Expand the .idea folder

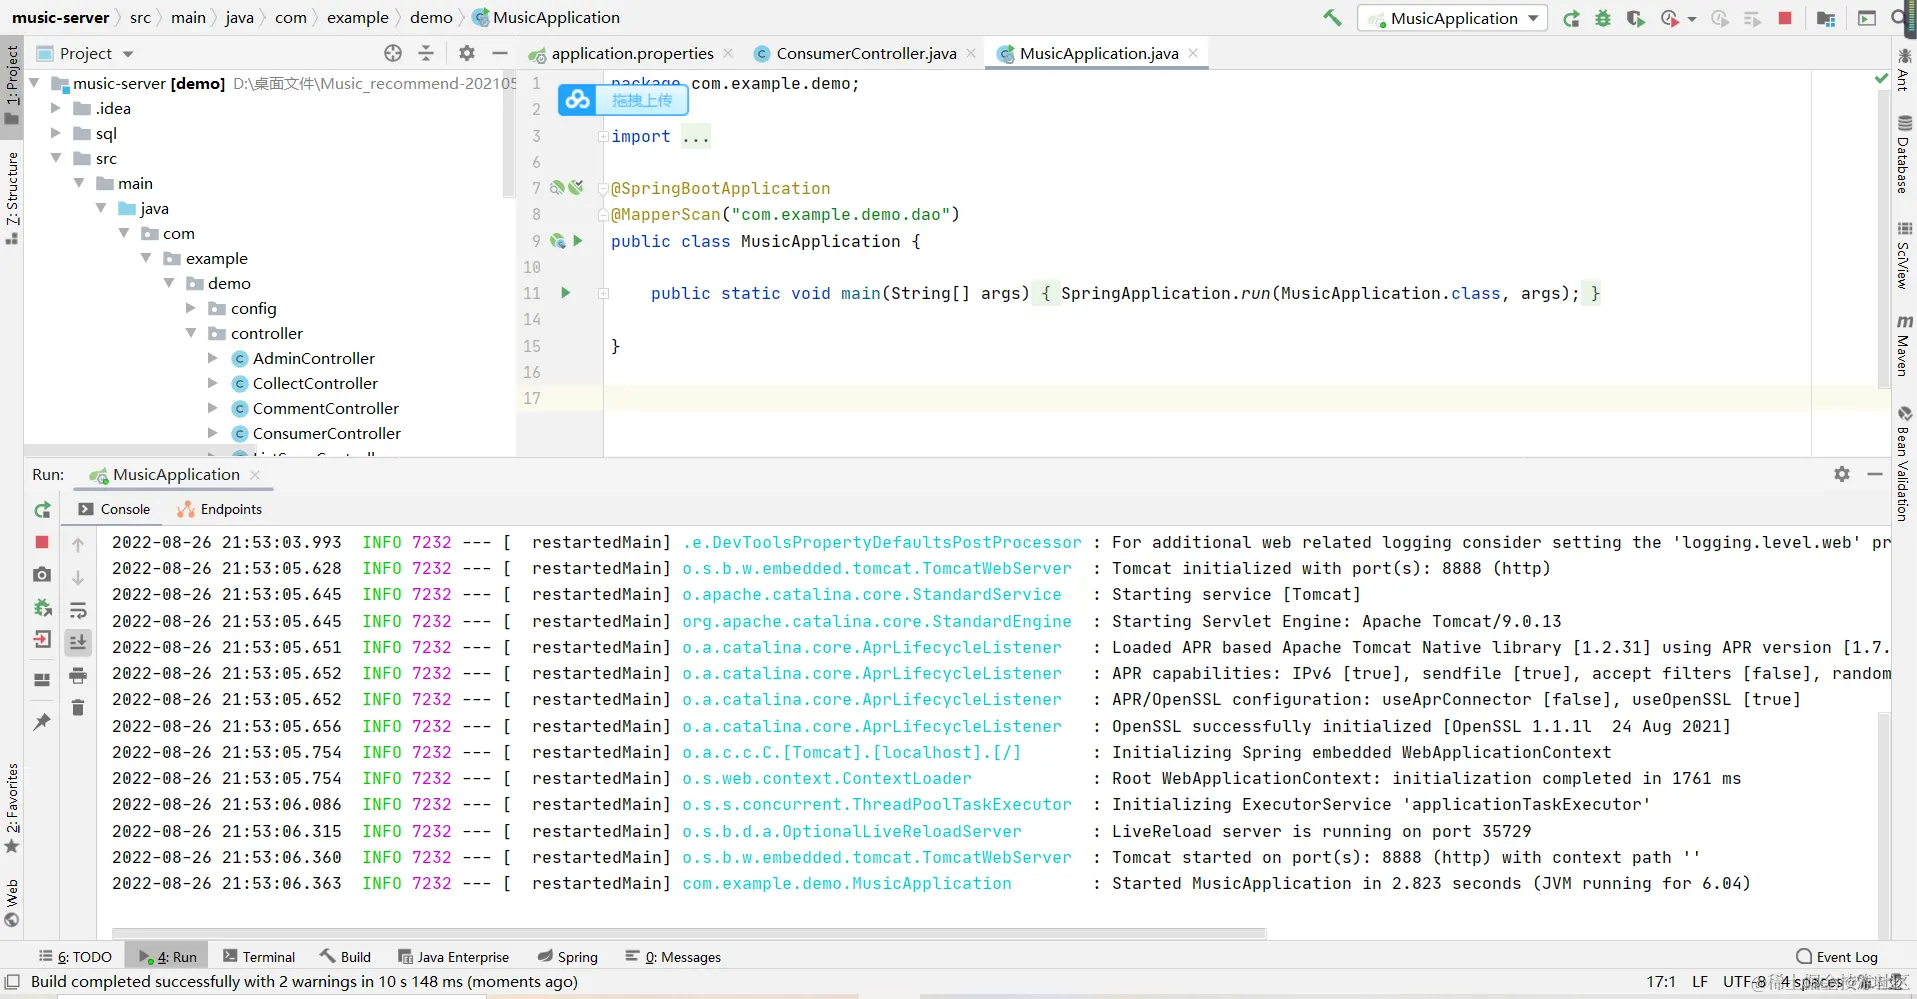pyautogui.click(x=56, y=108)
